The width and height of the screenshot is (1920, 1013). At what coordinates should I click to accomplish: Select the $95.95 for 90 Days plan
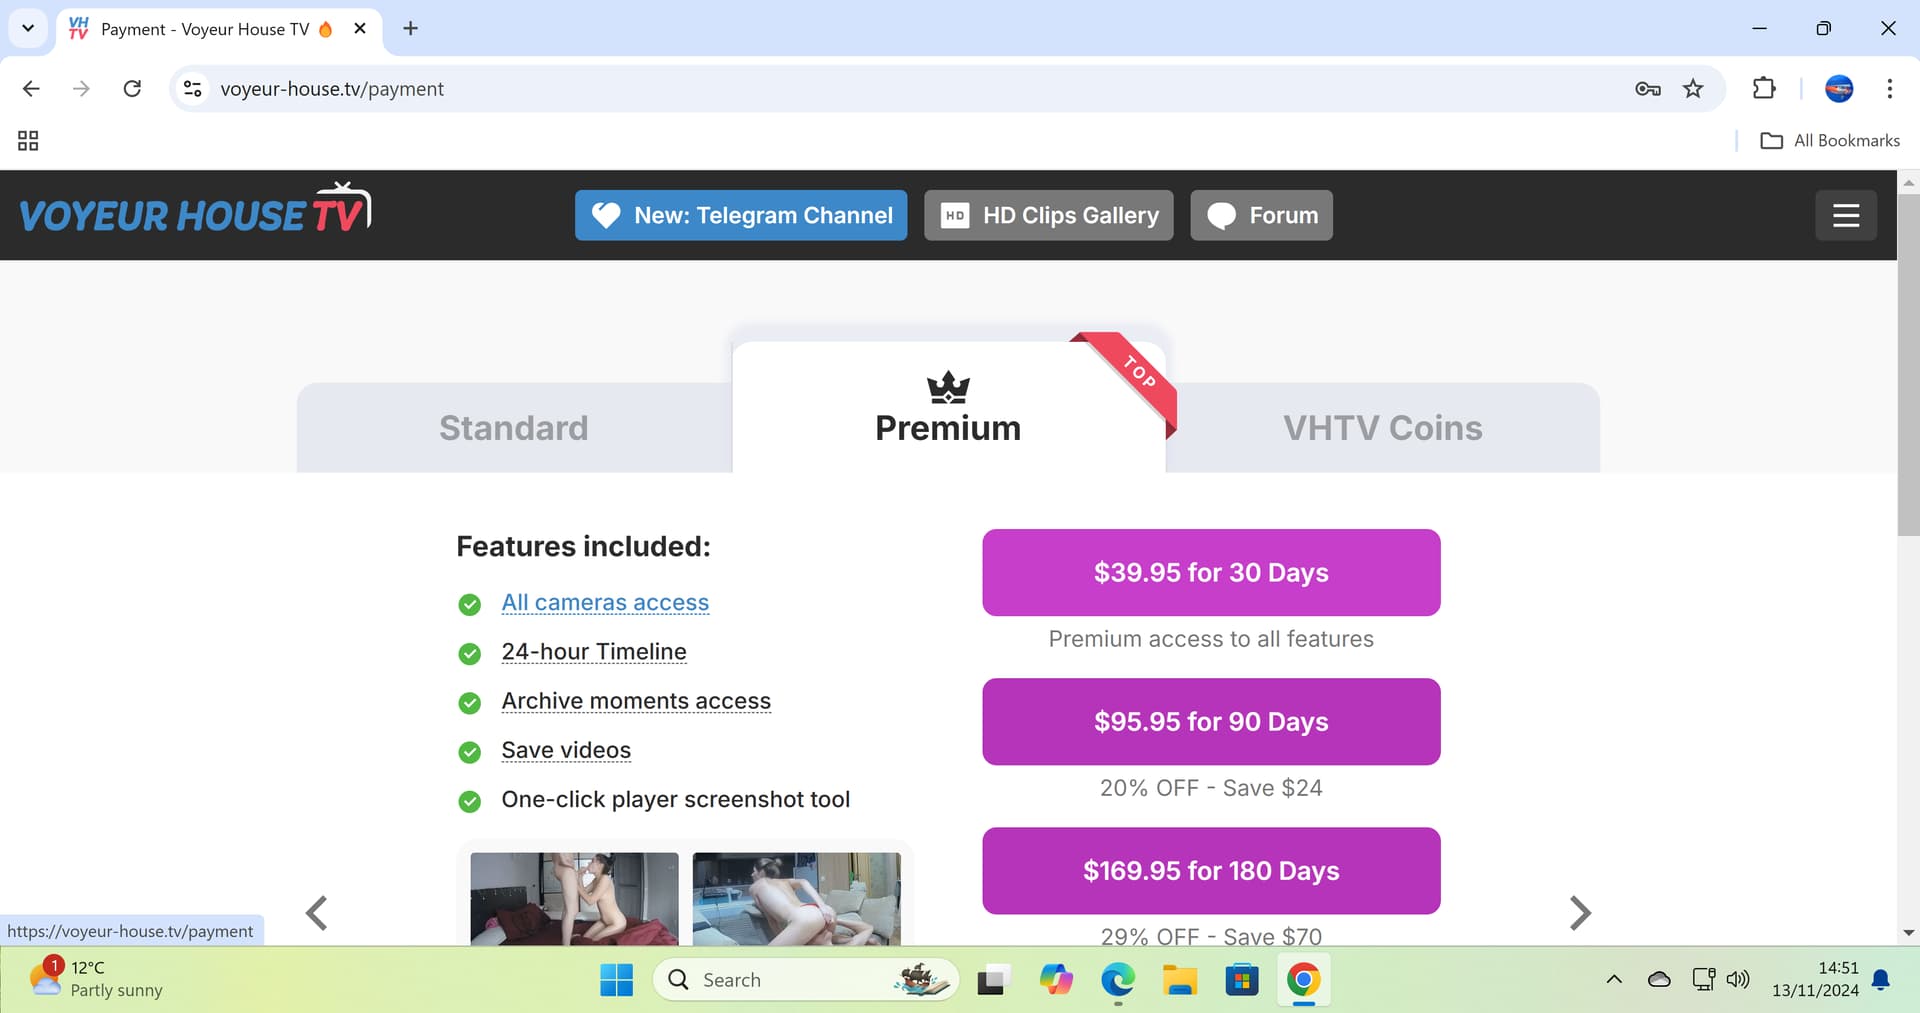pos(1210,721)
